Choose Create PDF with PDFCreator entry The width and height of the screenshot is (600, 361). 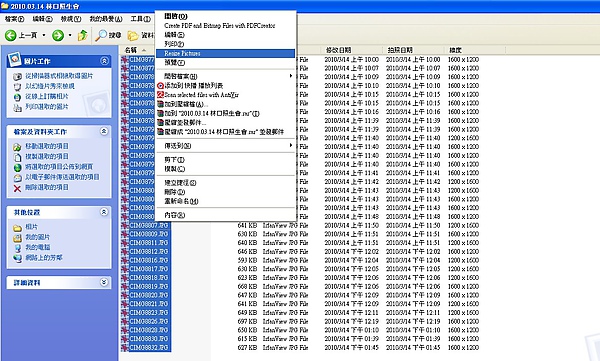click(x=225, y=26)
